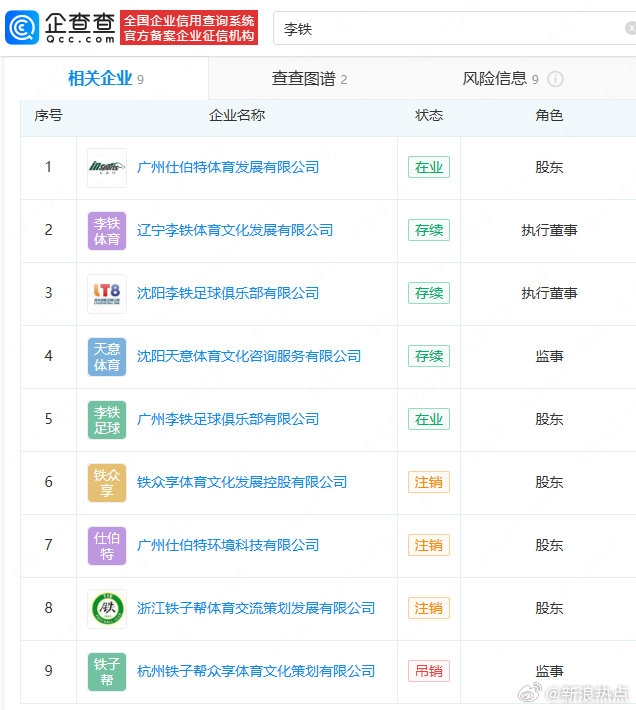This screenshot has width=636, height=710.
Task: Click the 吊销 status tag
Action: tap(428, 671)
